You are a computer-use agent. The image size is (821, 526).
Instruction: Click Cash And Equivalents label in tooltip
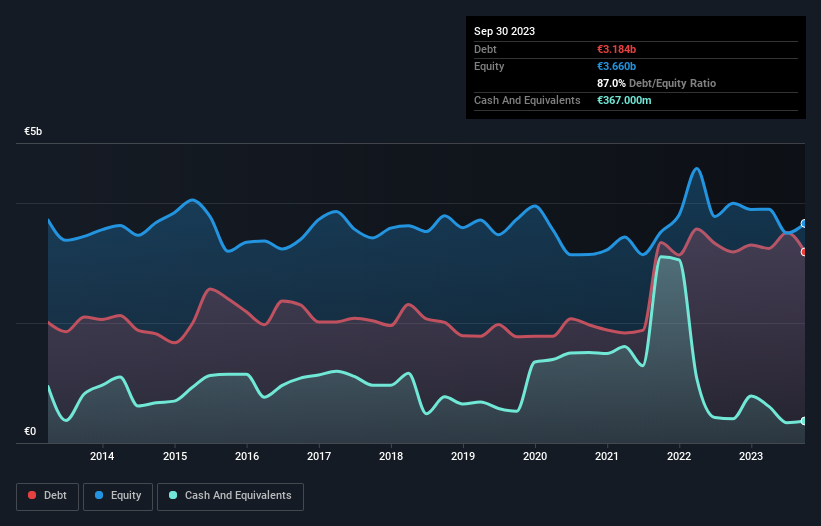pyautogui.click(x=527, y=100)
